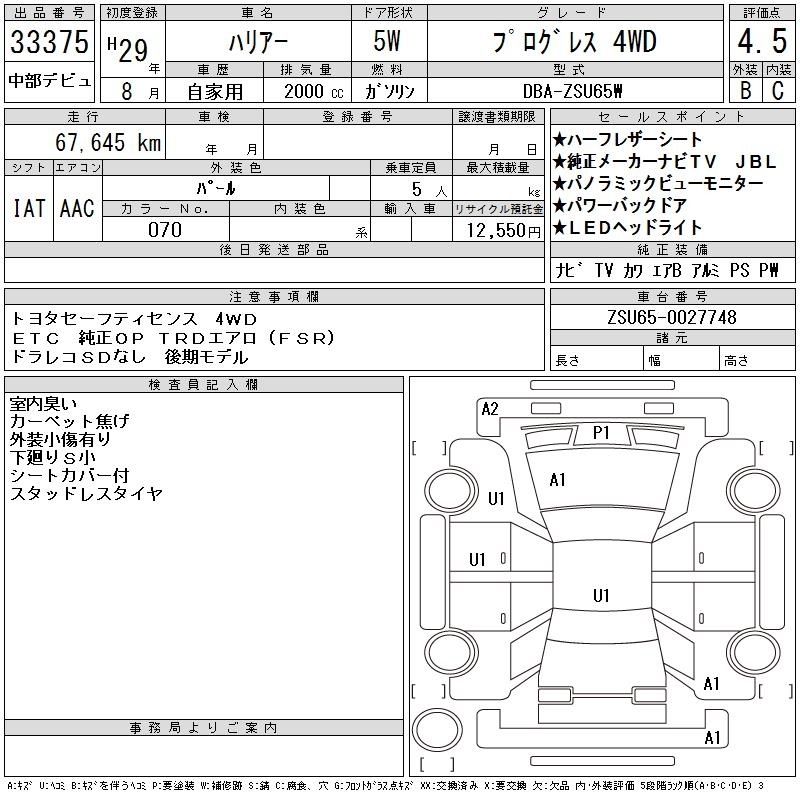
Task: Click the U1 mark on left door
Action: 477,559
